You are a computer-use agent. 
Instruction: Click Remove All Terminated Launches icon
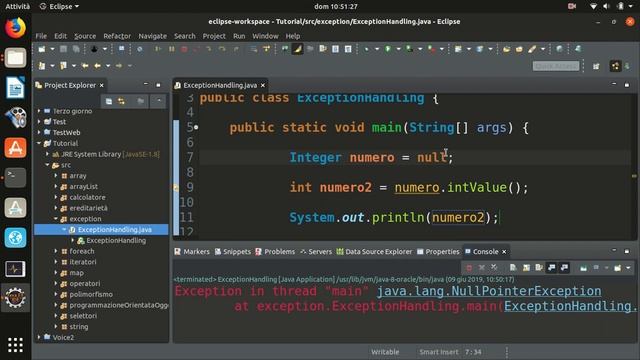coord(494,268)
